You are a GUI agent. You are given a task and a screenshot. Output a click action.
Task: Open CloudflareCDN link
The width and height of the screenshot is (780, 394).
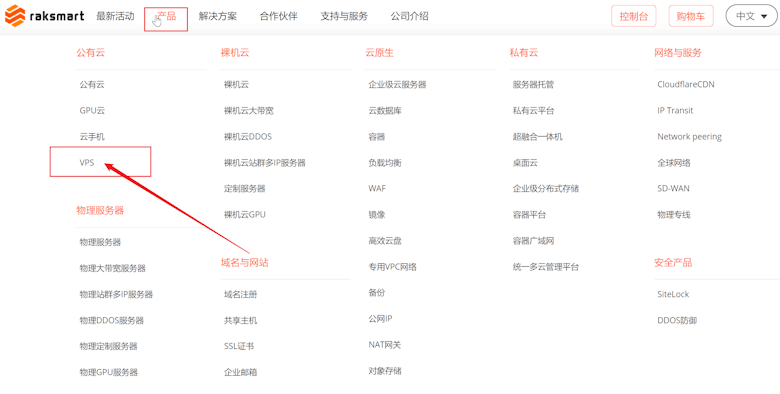(x=686, y=85)
